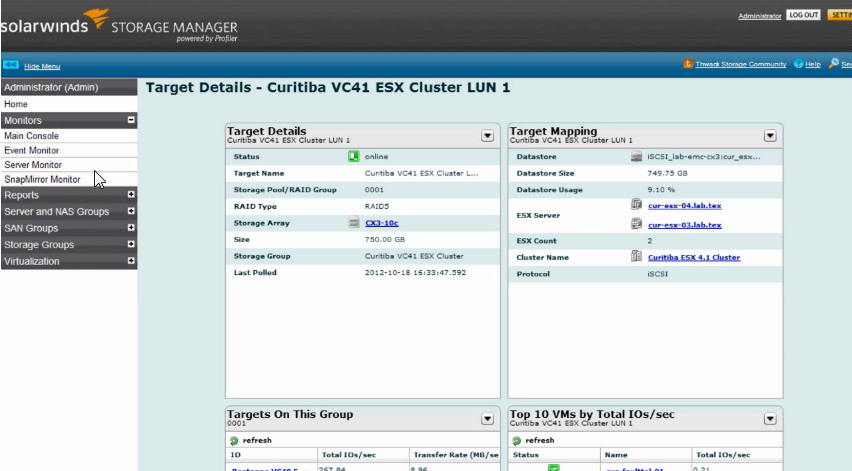Open Top 10 VMs panel dropdown arrow
Screen dimensions: 852x471
tap(770, 419)
